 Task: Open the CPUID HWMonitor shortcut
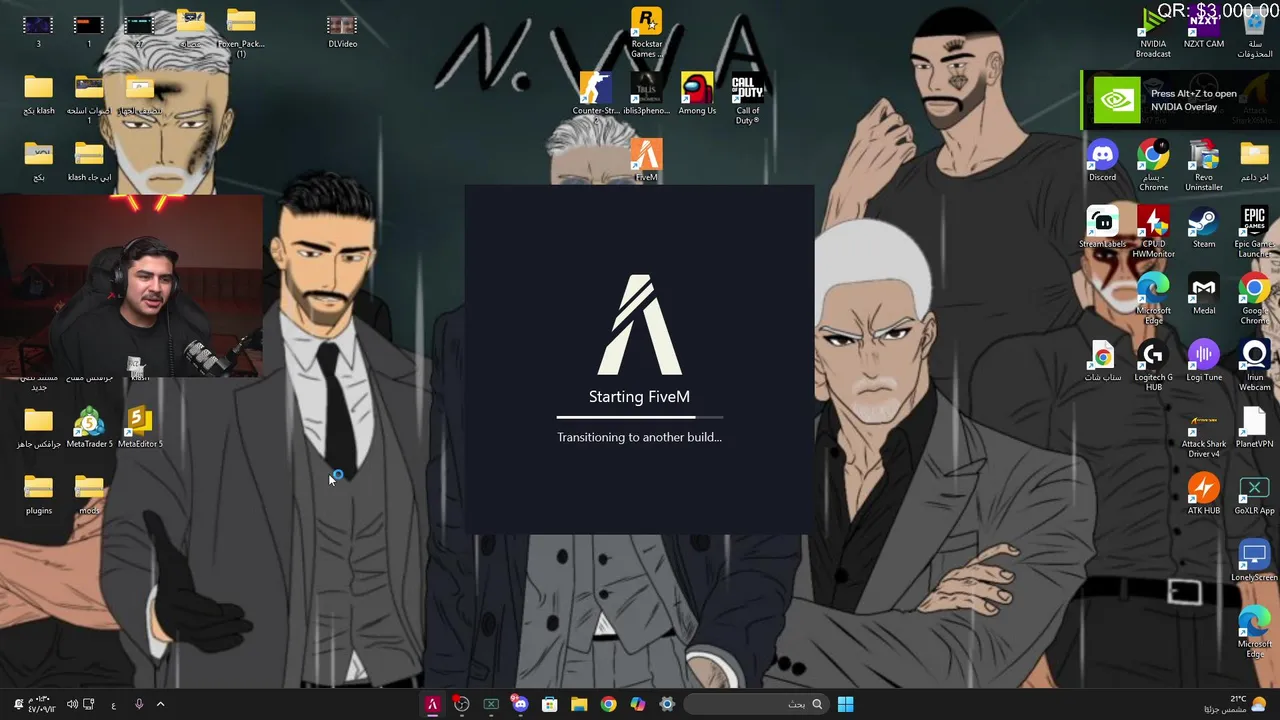pos(1153,232)
